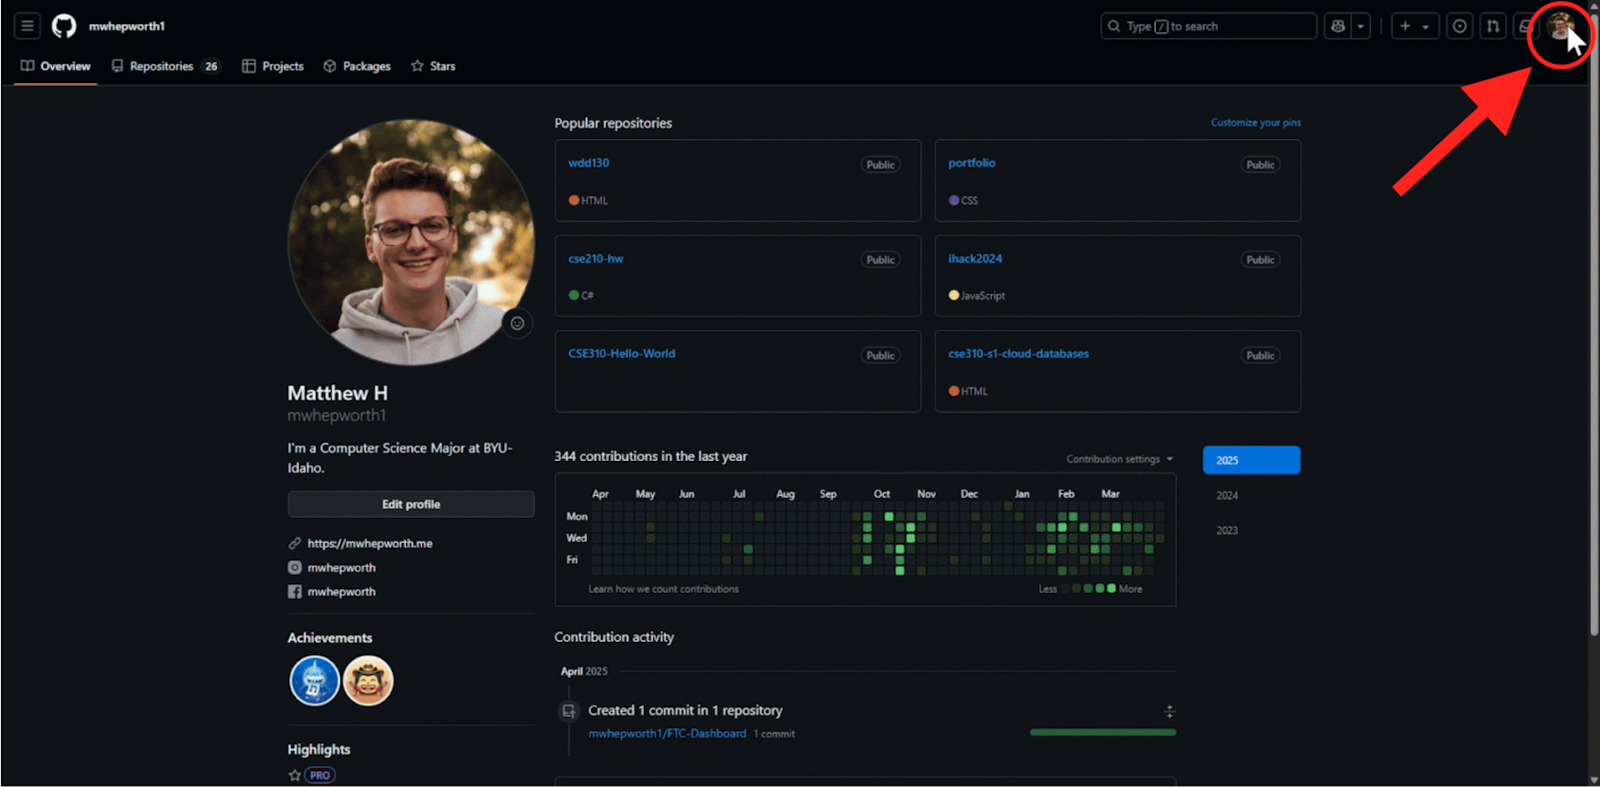Image resolution: width=1600 pixels, height=787 pixels.
Task: Open the user avatar menu at top right
Action: pyautogui.click(x=1559, y=27)
